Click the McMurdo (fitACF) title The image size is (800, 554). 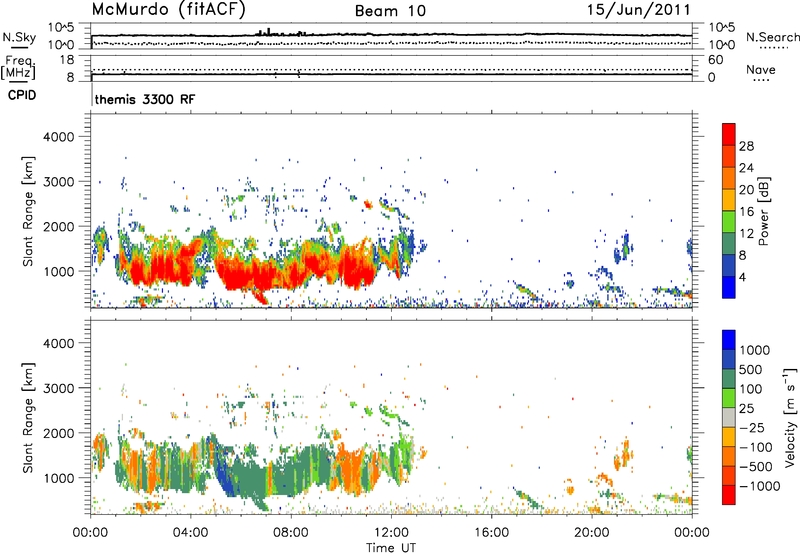pyautogui.click(x=168, y=10)
